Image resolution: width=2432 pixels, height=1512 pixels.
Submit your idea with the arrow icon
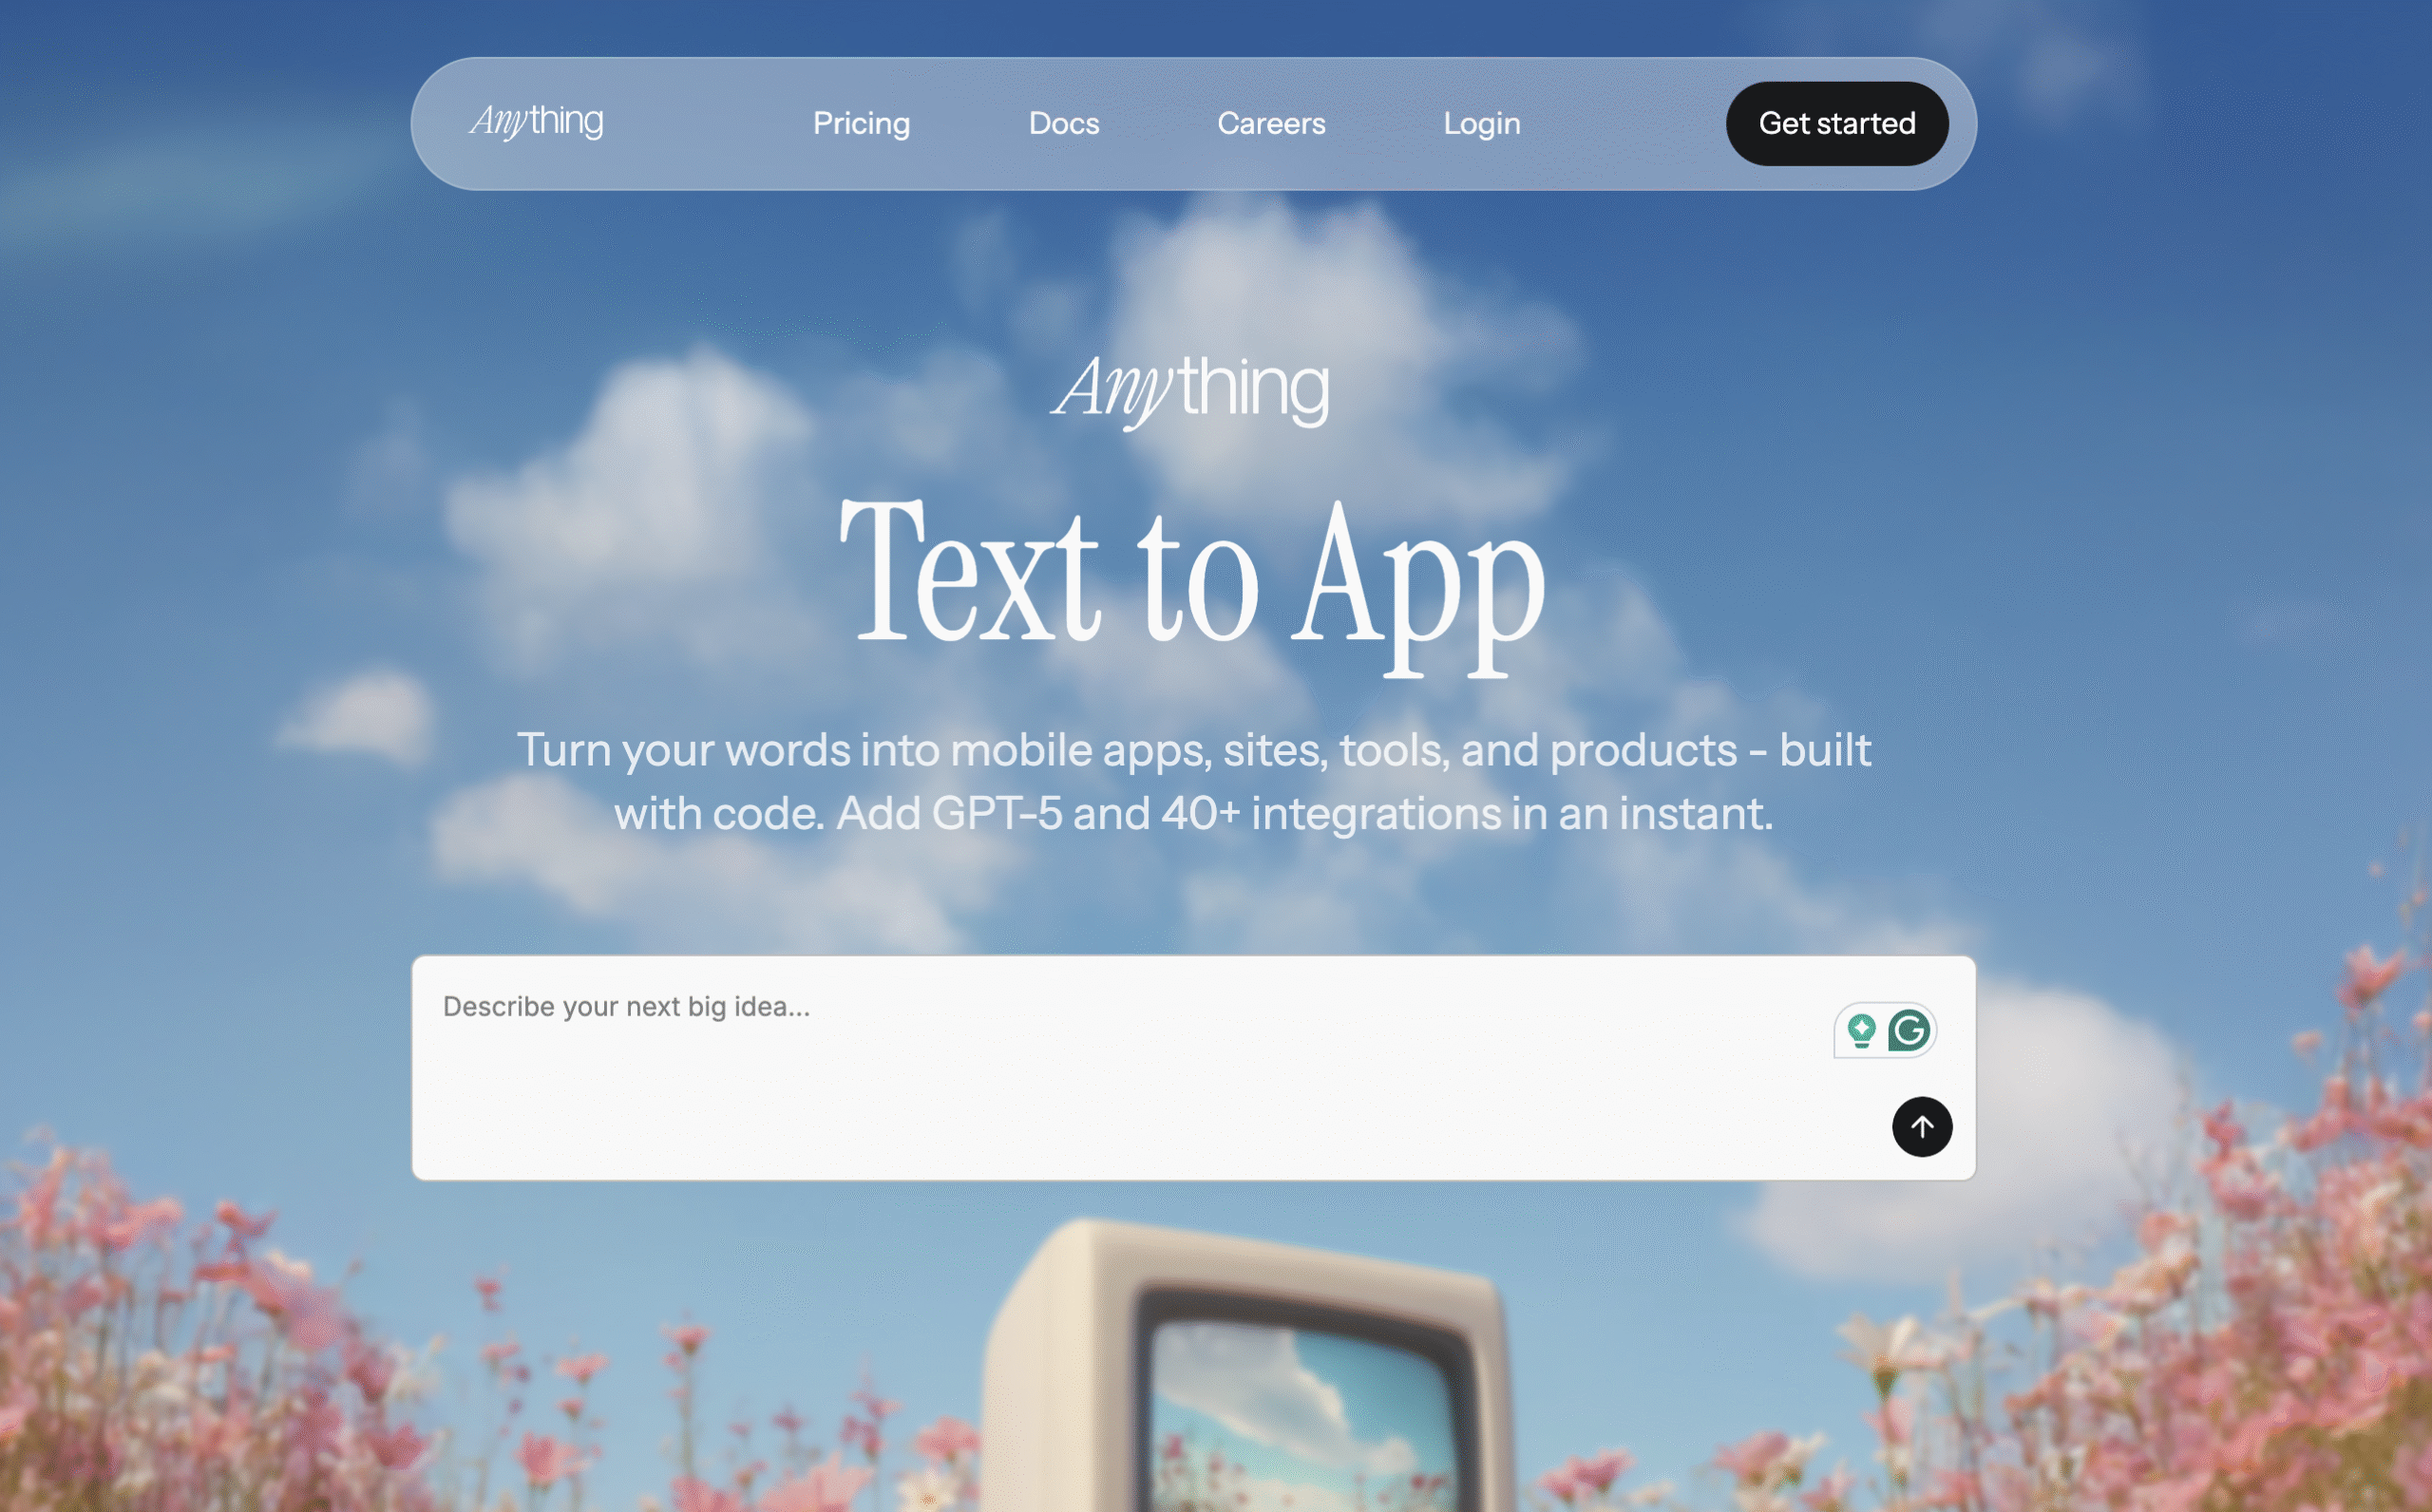1922,1127
